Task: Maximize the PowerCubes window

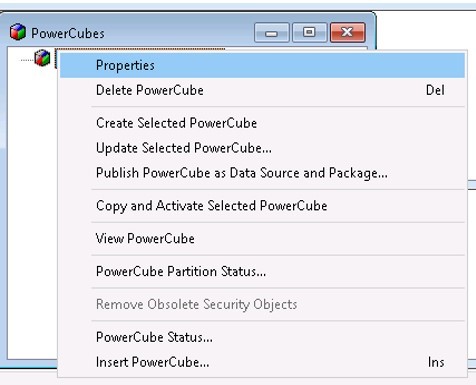Action: [309, 32]
